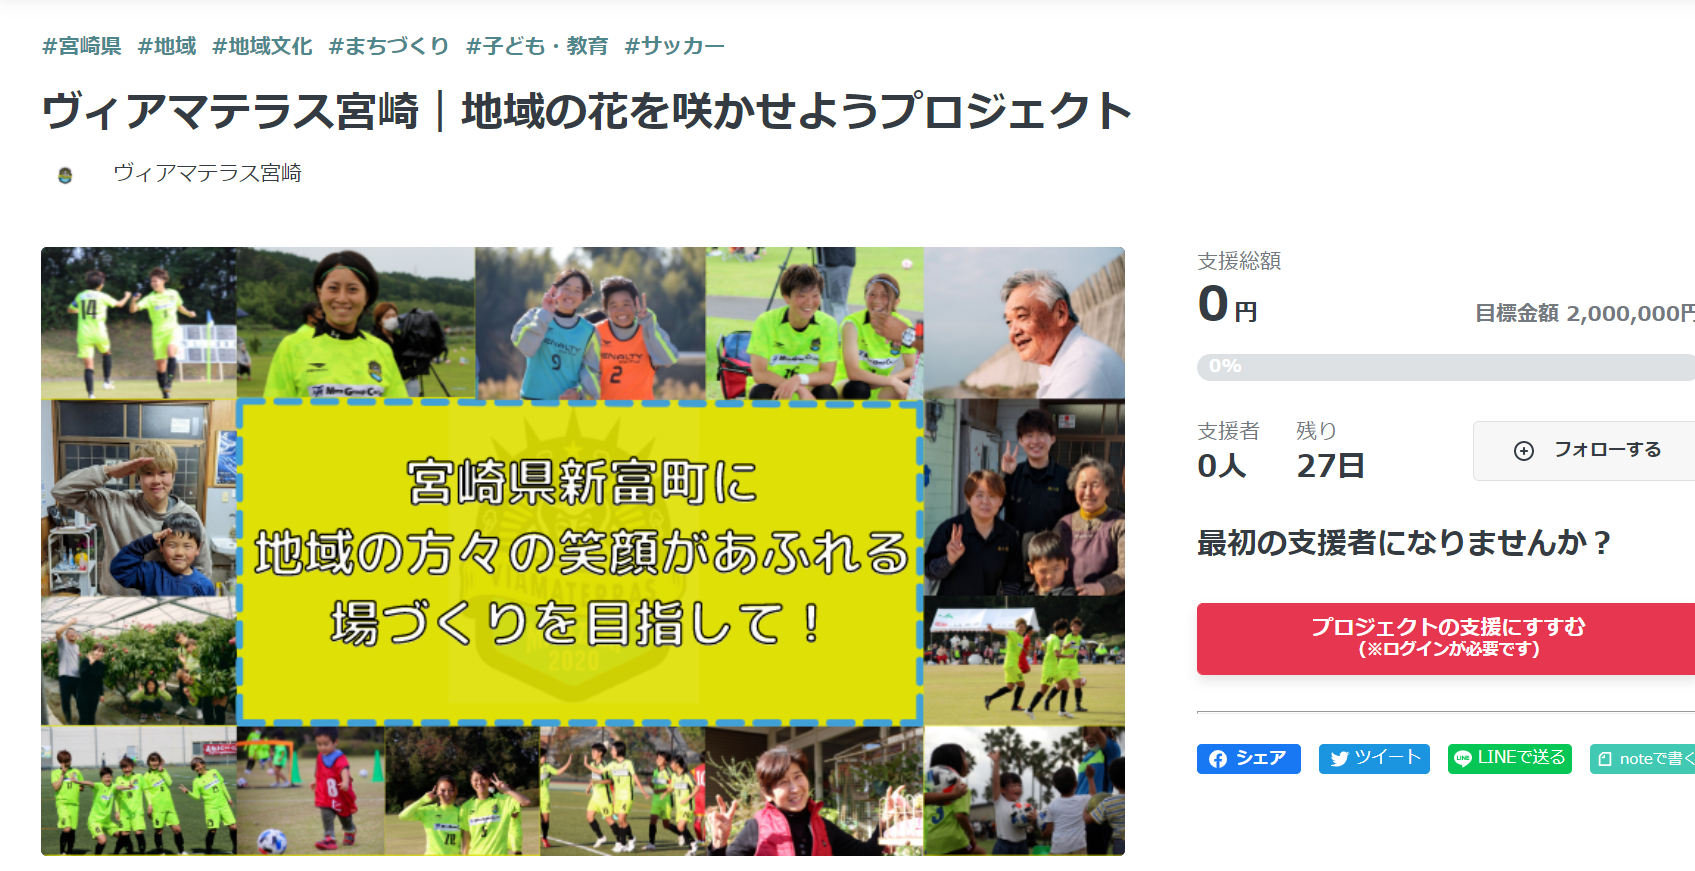The width and height of the screenshot is (1695, 871).
Task: Click the Facebook icon on the share button
Action: [x=1217, y=759]
